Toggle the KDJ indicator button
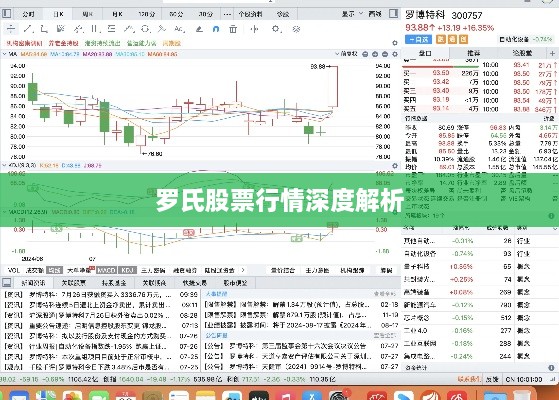559x400 pixels. (128, 270)
